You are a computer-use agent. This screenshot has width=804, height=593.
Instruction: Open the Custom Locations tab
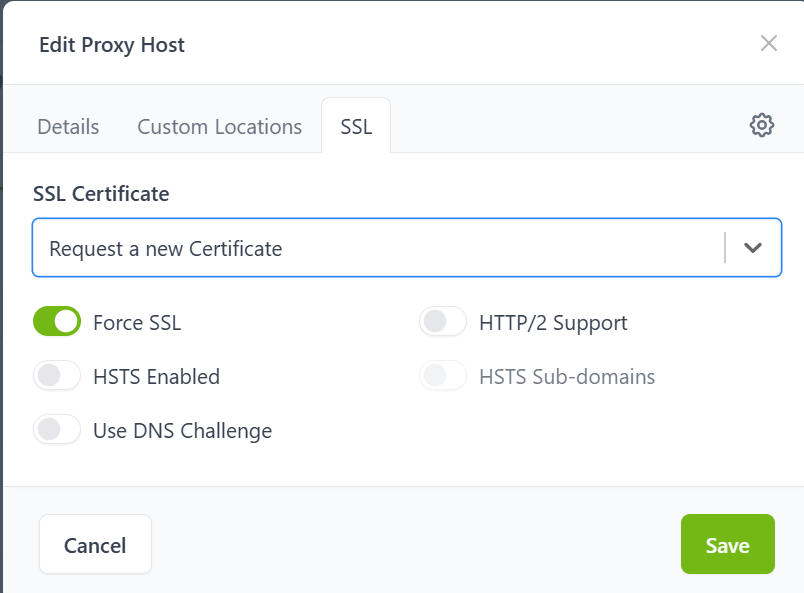tap(219, 127)
